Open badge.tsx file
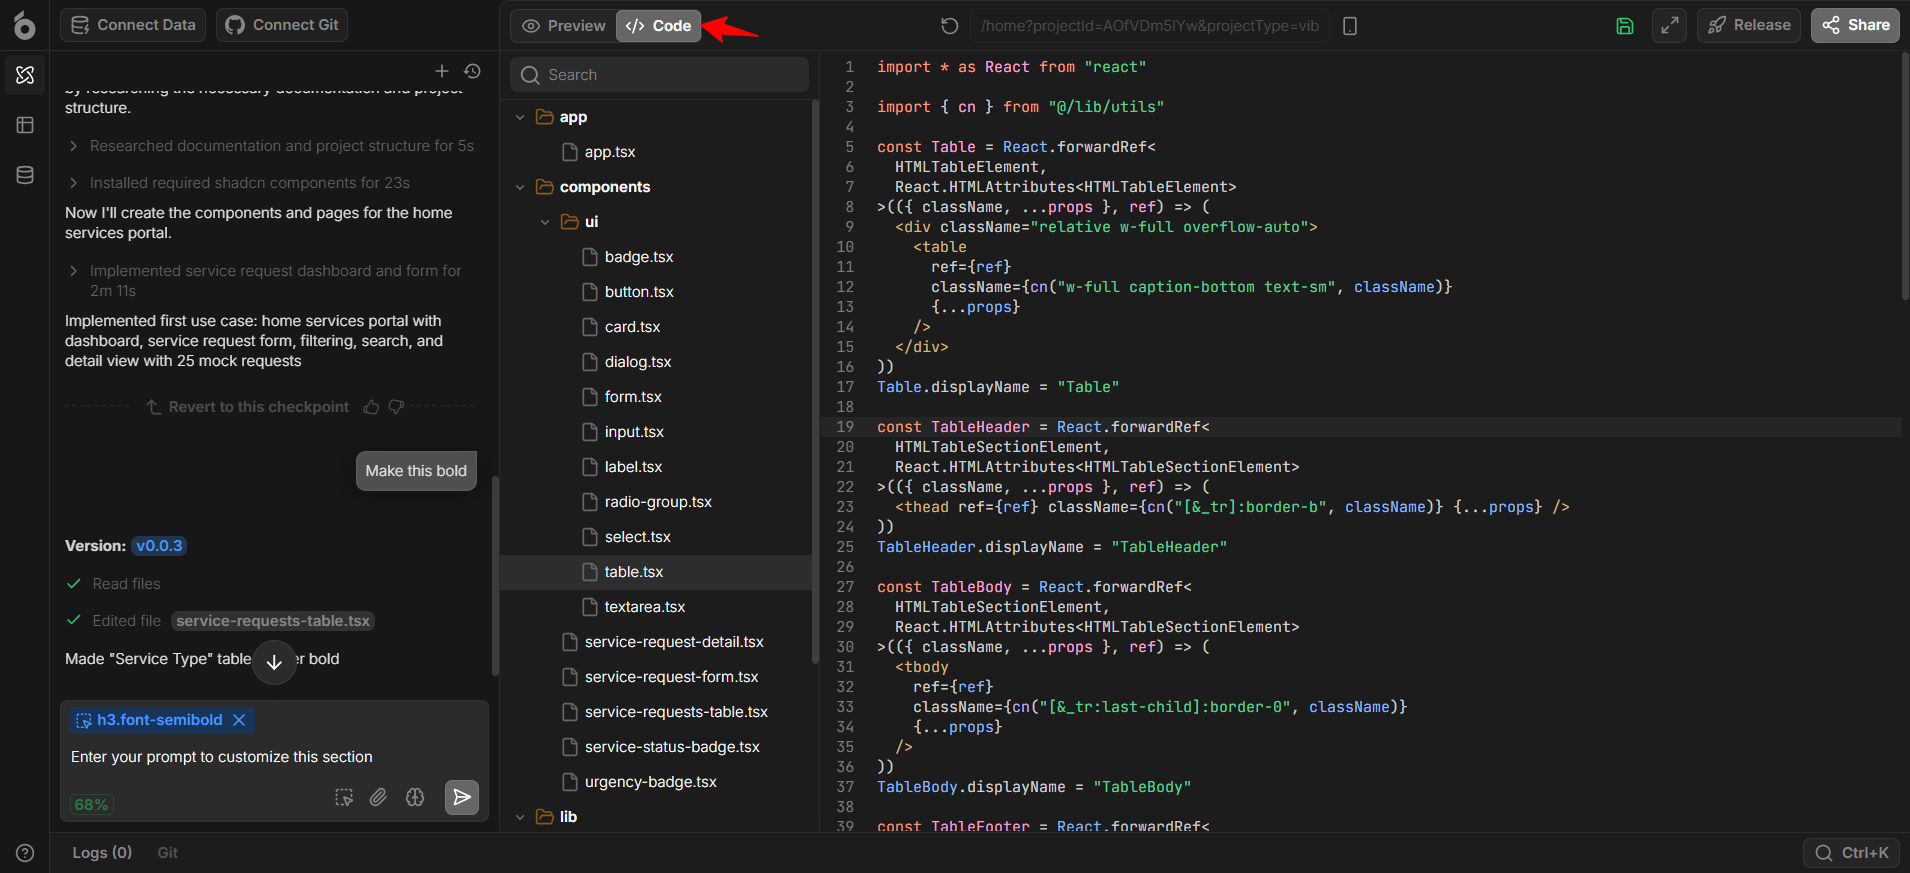The height and width of the screenshot is (873, 1910). pos(656,257)
